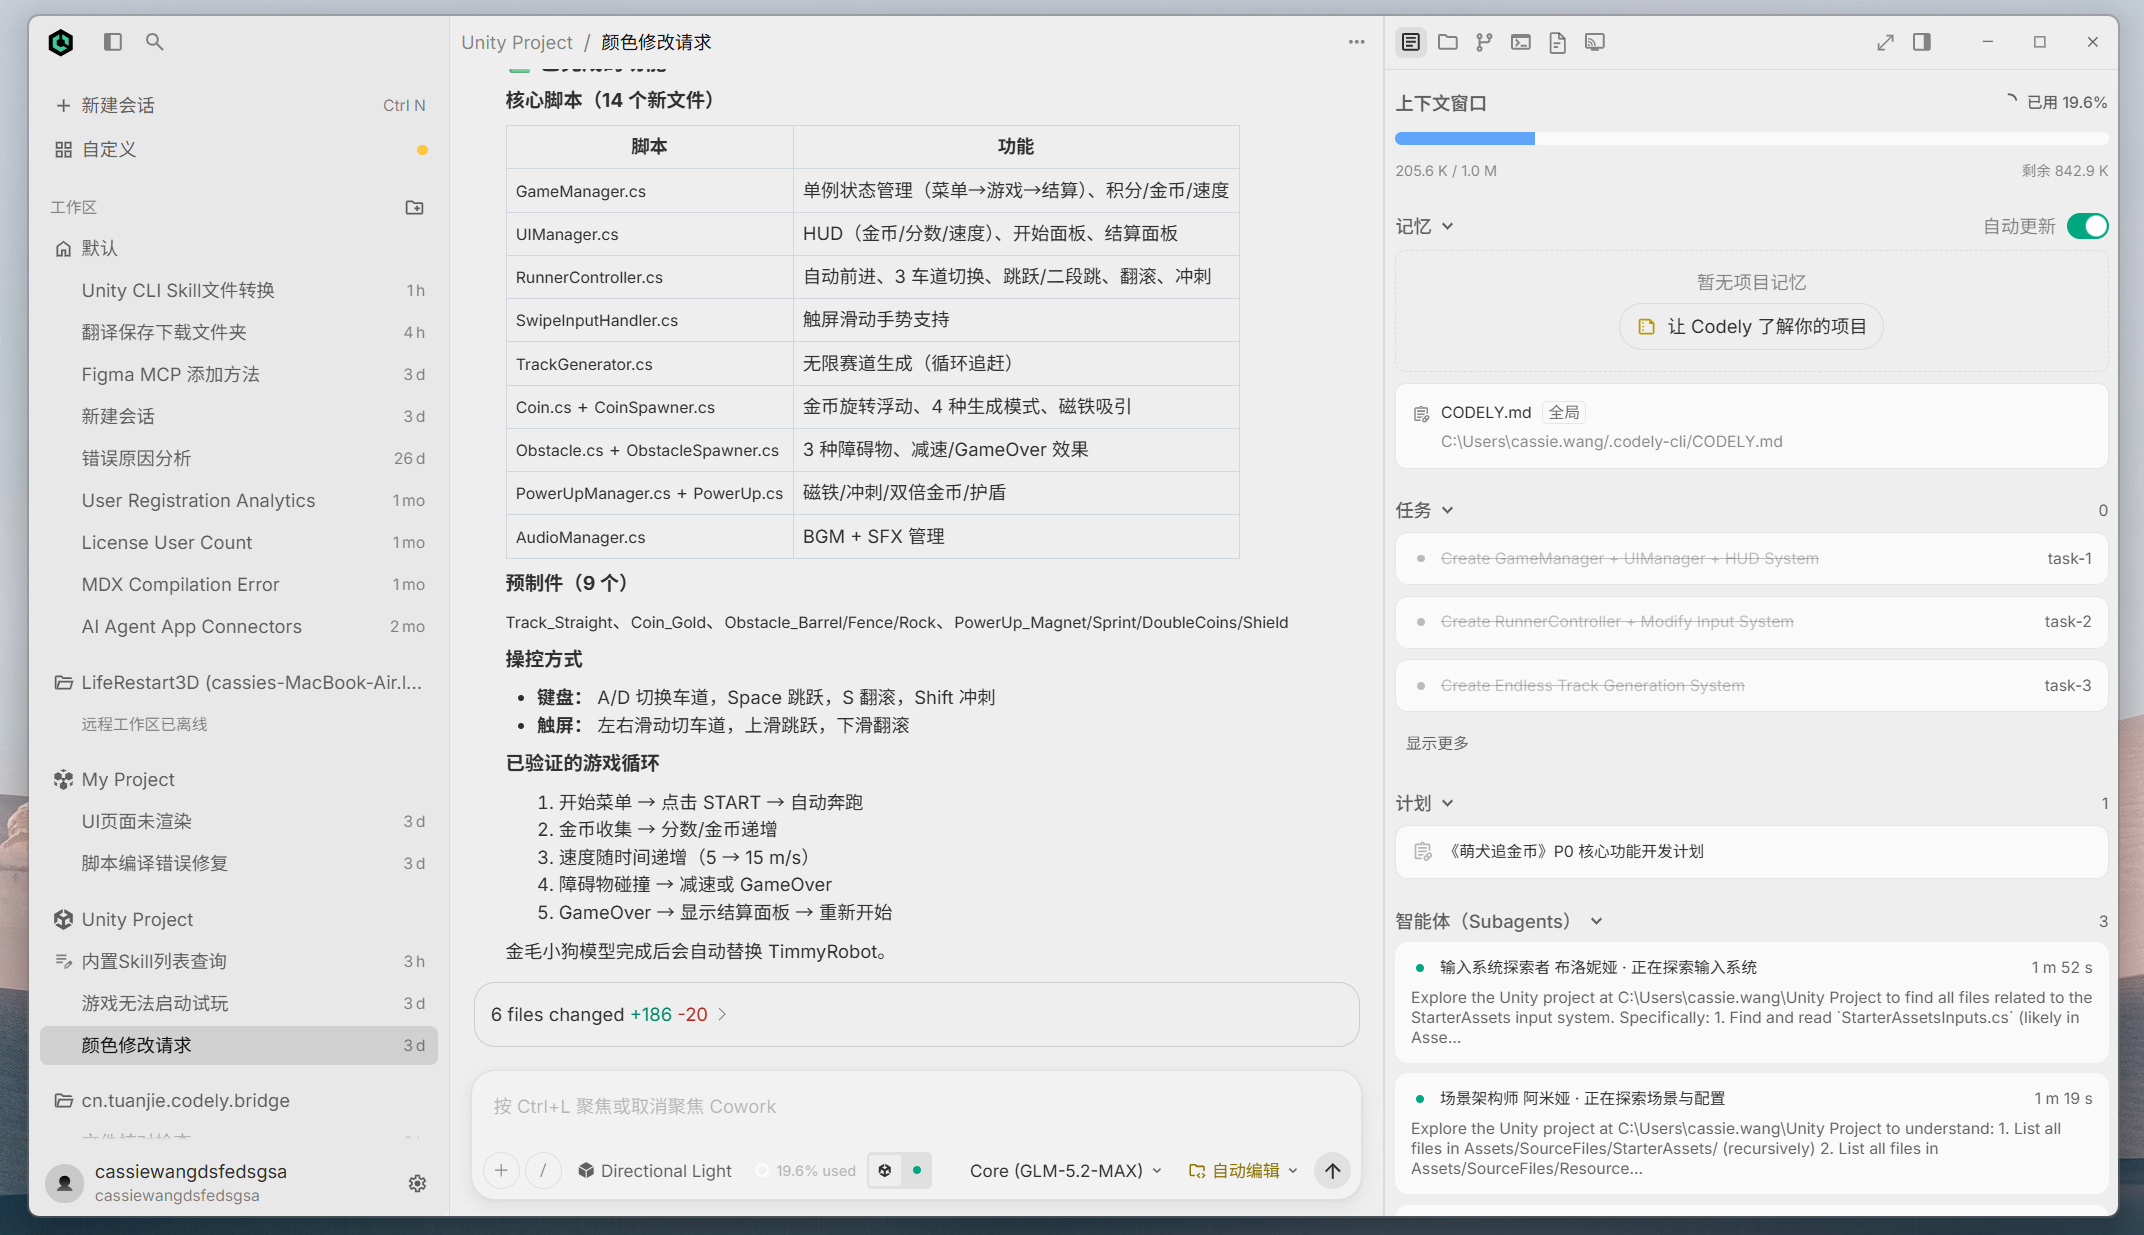
Task: Open user settings gear
Action: [418, 1183]
